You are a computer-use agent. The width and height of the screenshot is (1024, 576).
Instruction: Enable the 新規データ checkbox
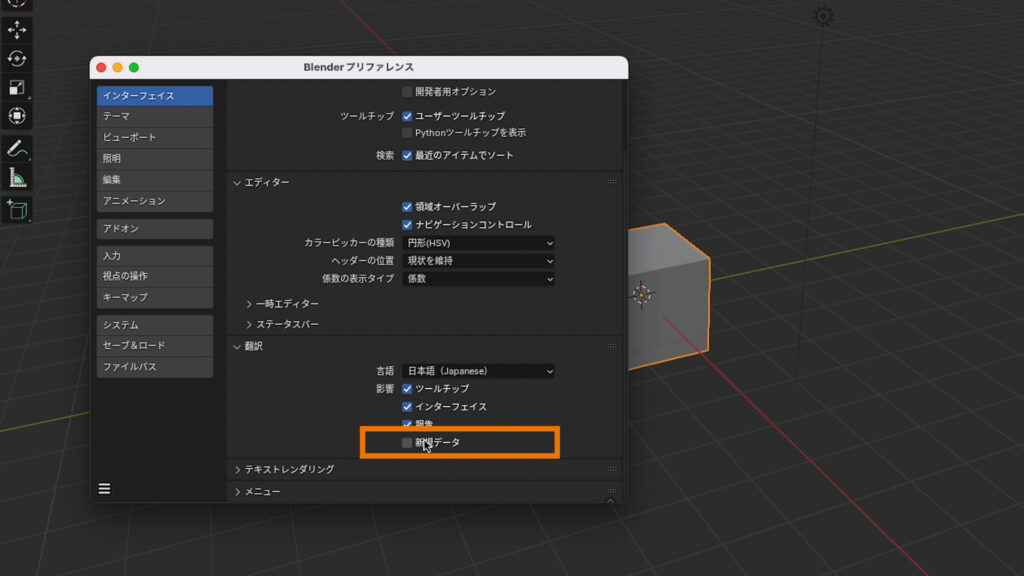pyautogui.click(x=407, y=443)
